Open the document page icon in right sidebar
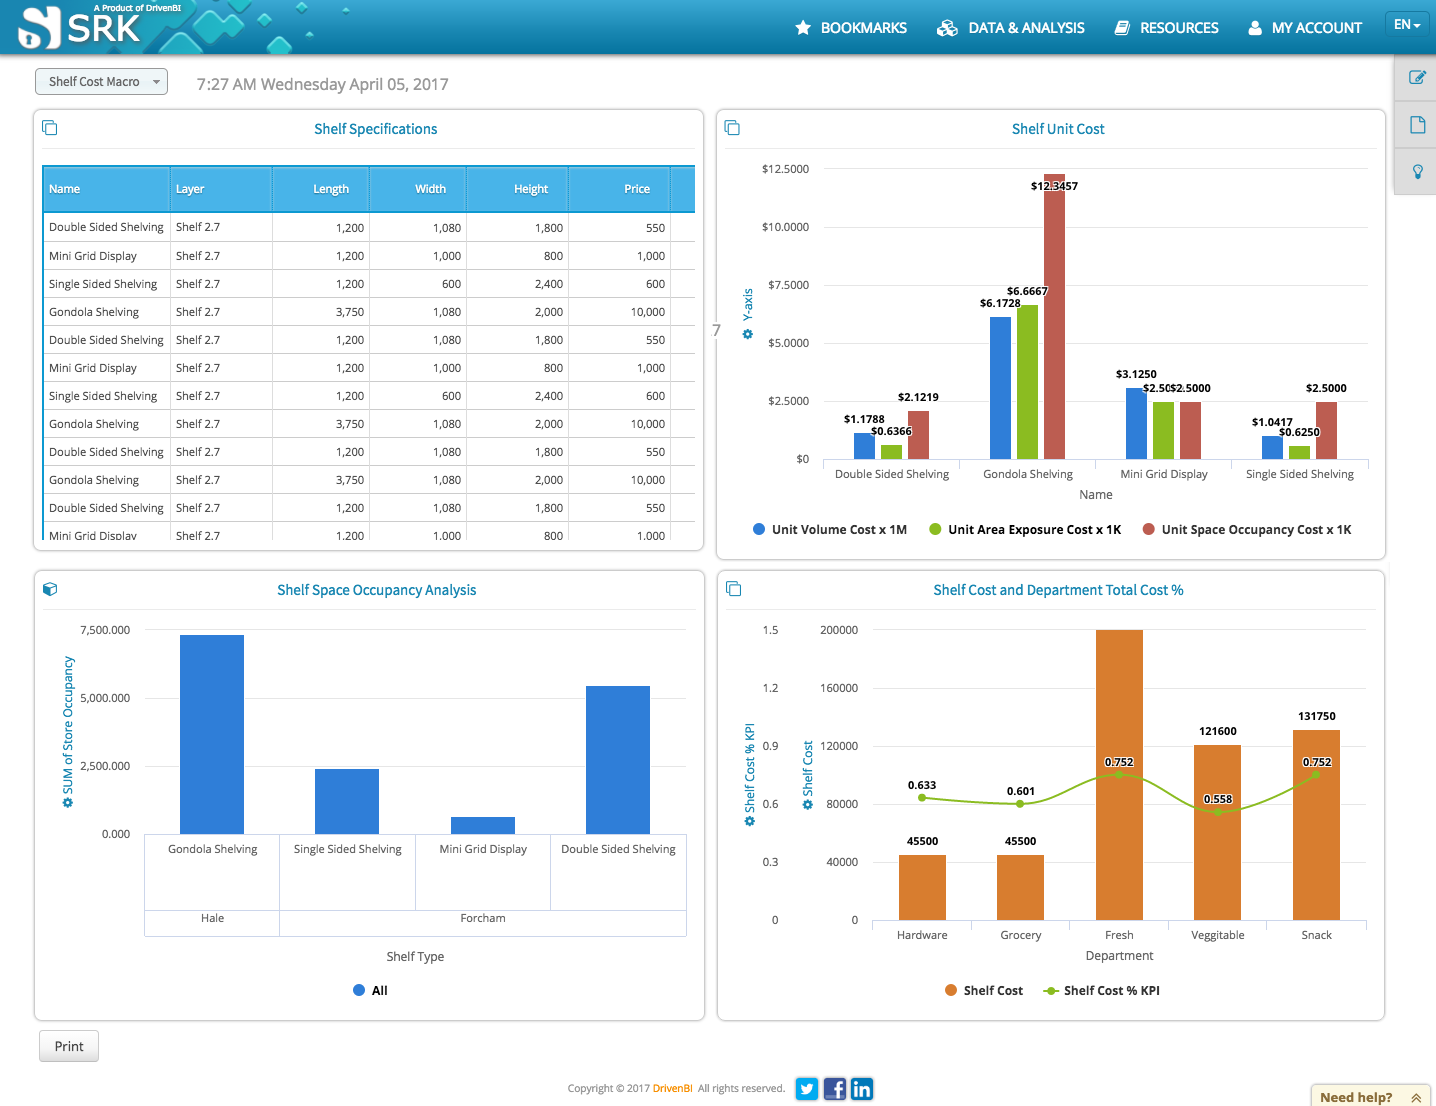Image resolution: width=1436 pixels, height=1106 pixels. 1417,125
